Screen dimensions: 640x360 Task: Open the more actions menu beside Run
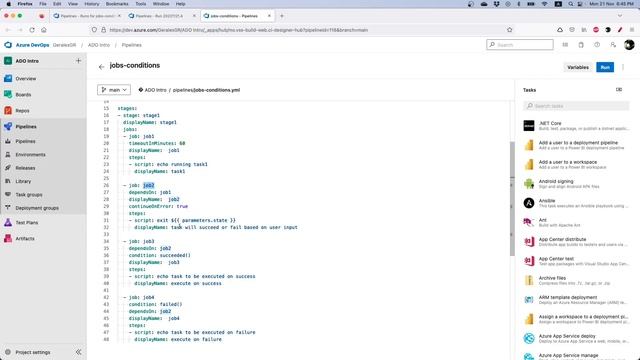pos(623,67)
